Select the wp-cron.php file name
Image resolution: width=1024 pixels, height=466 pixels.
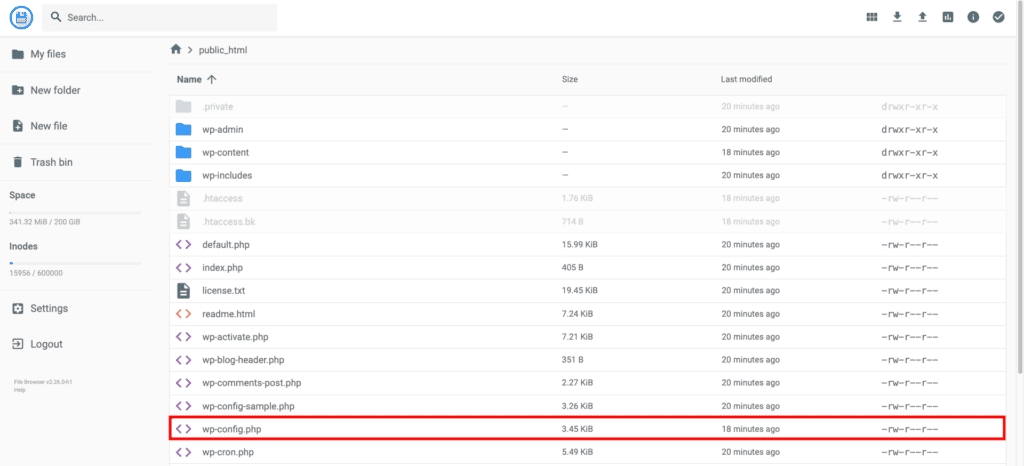point(228,452)
